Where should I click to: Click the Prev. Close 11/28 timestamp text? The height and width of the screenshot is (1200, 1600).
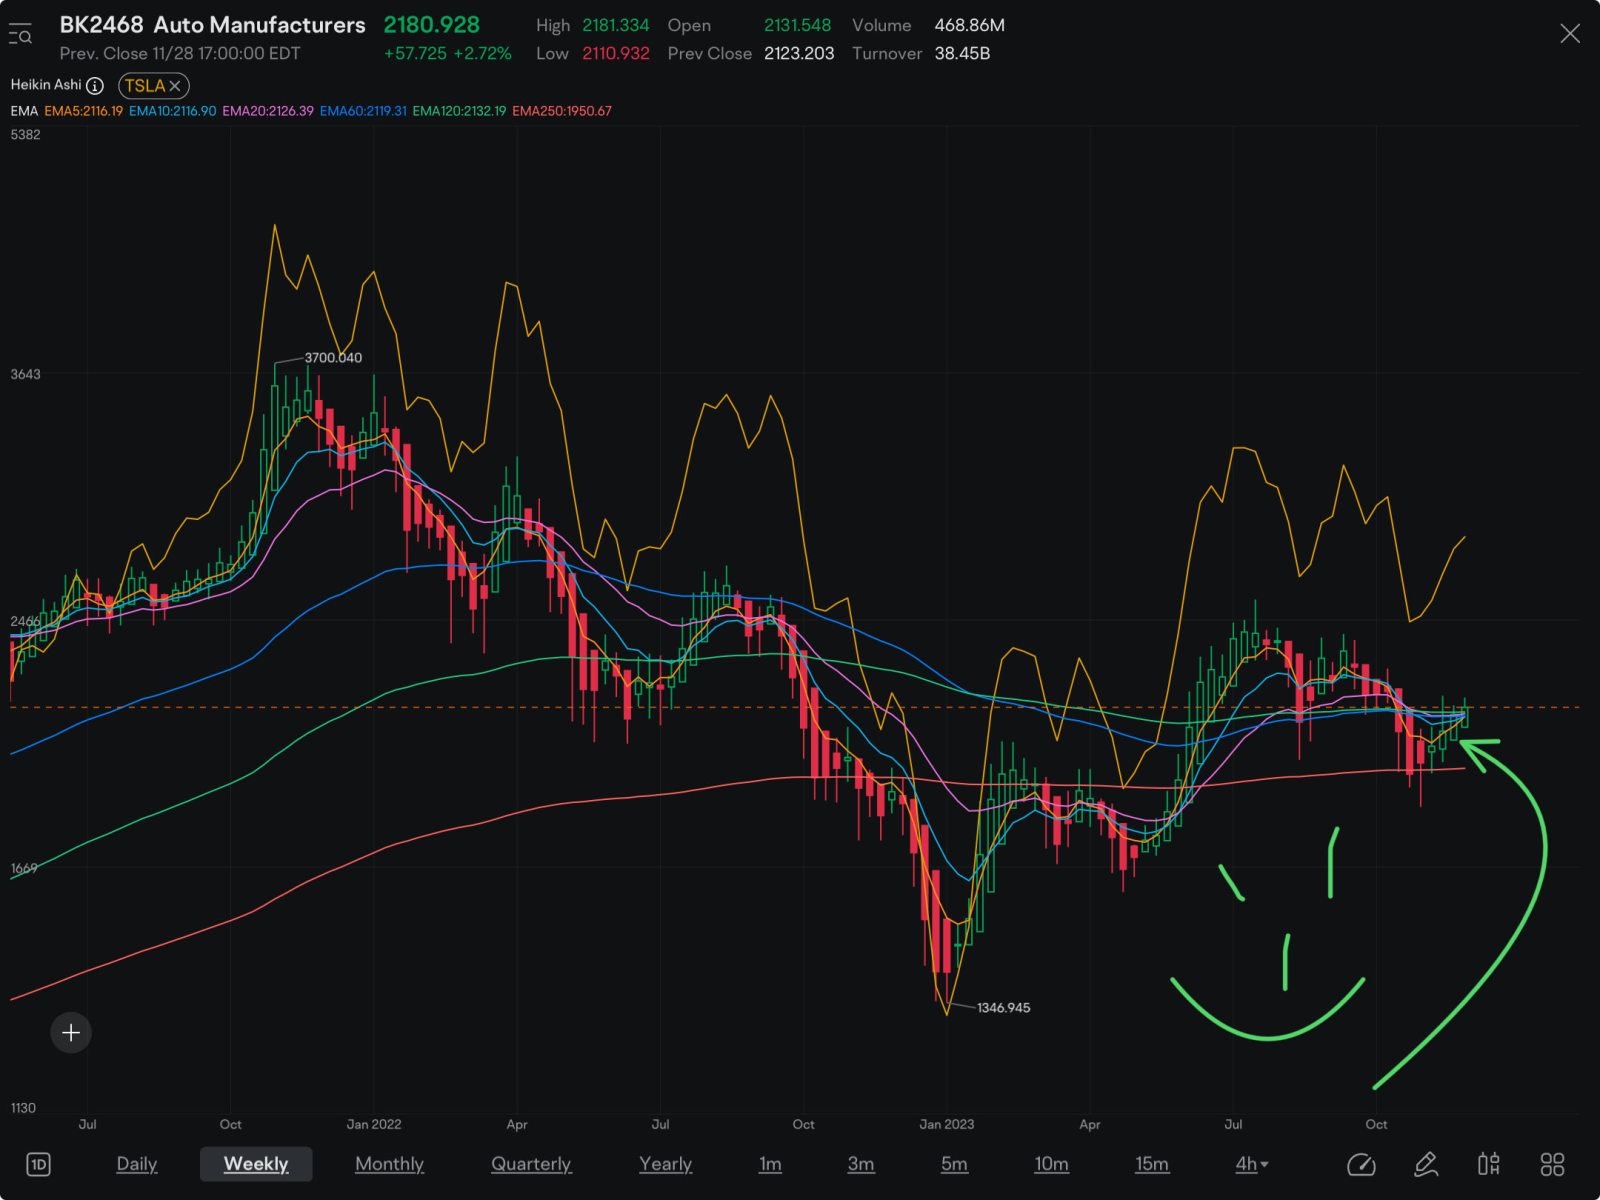(x=180, y=54)
